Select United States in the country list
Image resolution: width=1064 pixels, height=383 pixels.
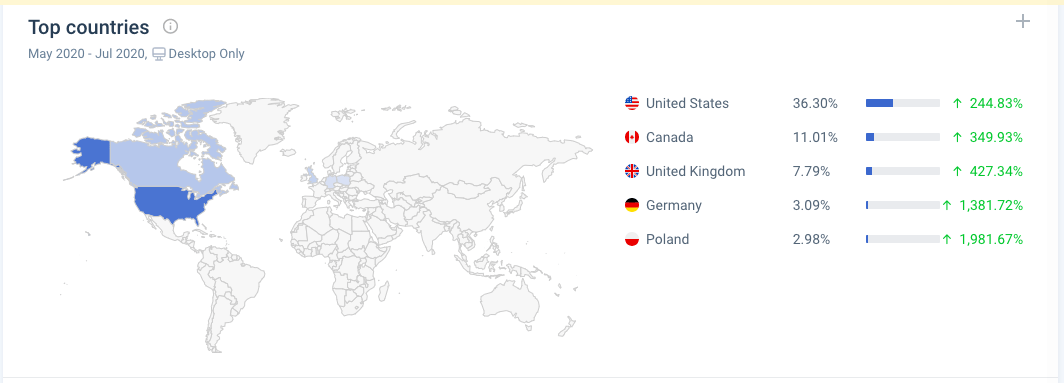point(687,103)
